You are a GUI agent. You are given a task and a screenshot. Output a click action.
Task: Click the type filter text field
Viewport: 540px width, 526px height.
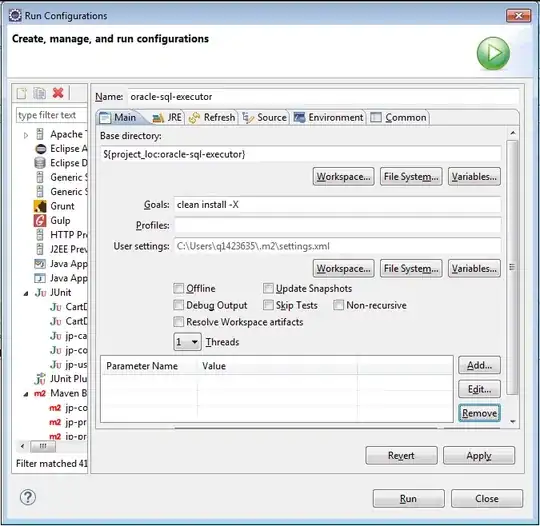[x=52, y=115]
